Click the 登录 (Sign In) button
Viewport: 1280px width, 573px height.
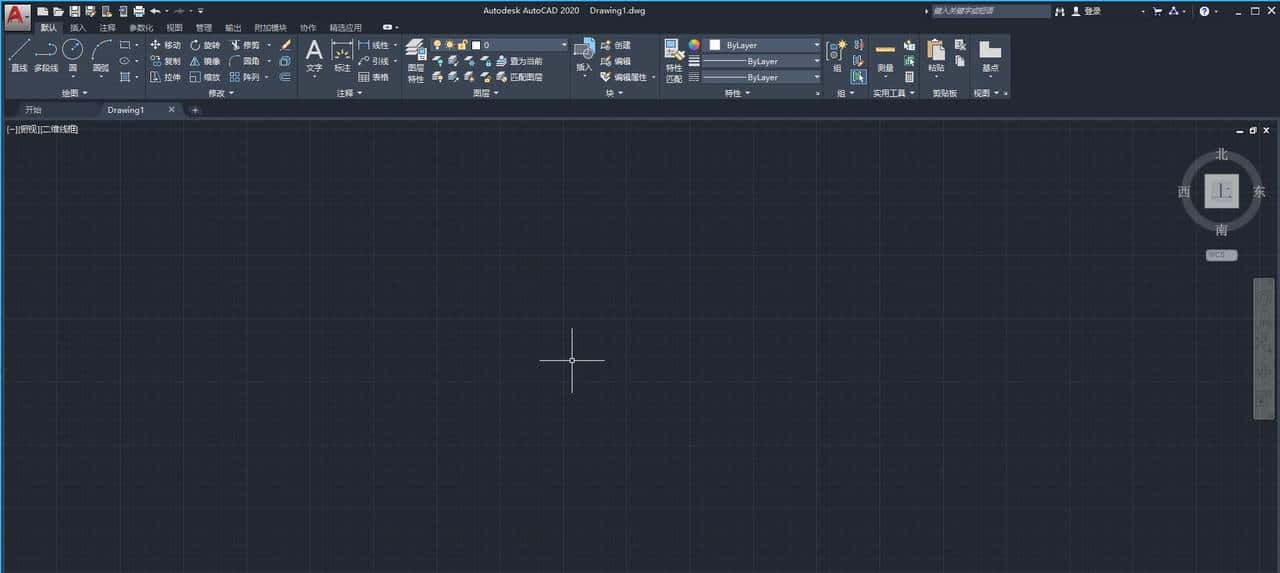pyautogui.click(x=1086, y=11)
